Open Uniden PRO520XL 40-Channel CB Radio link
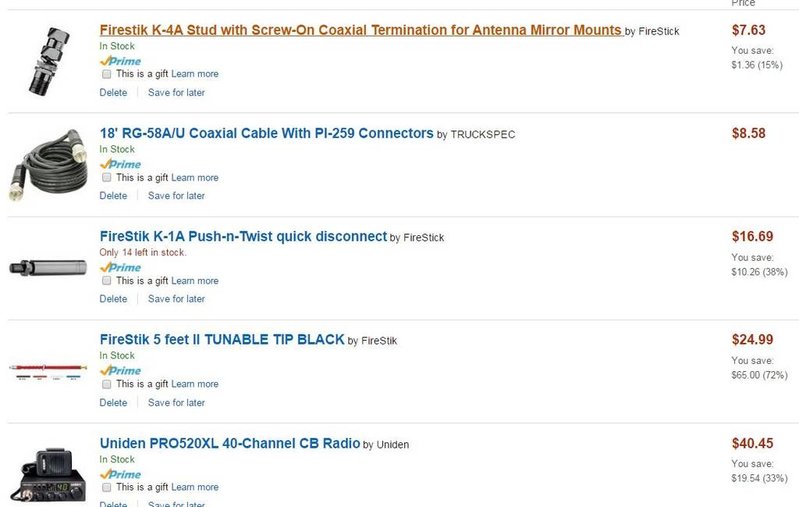799x507 pixels. [230, 443]
